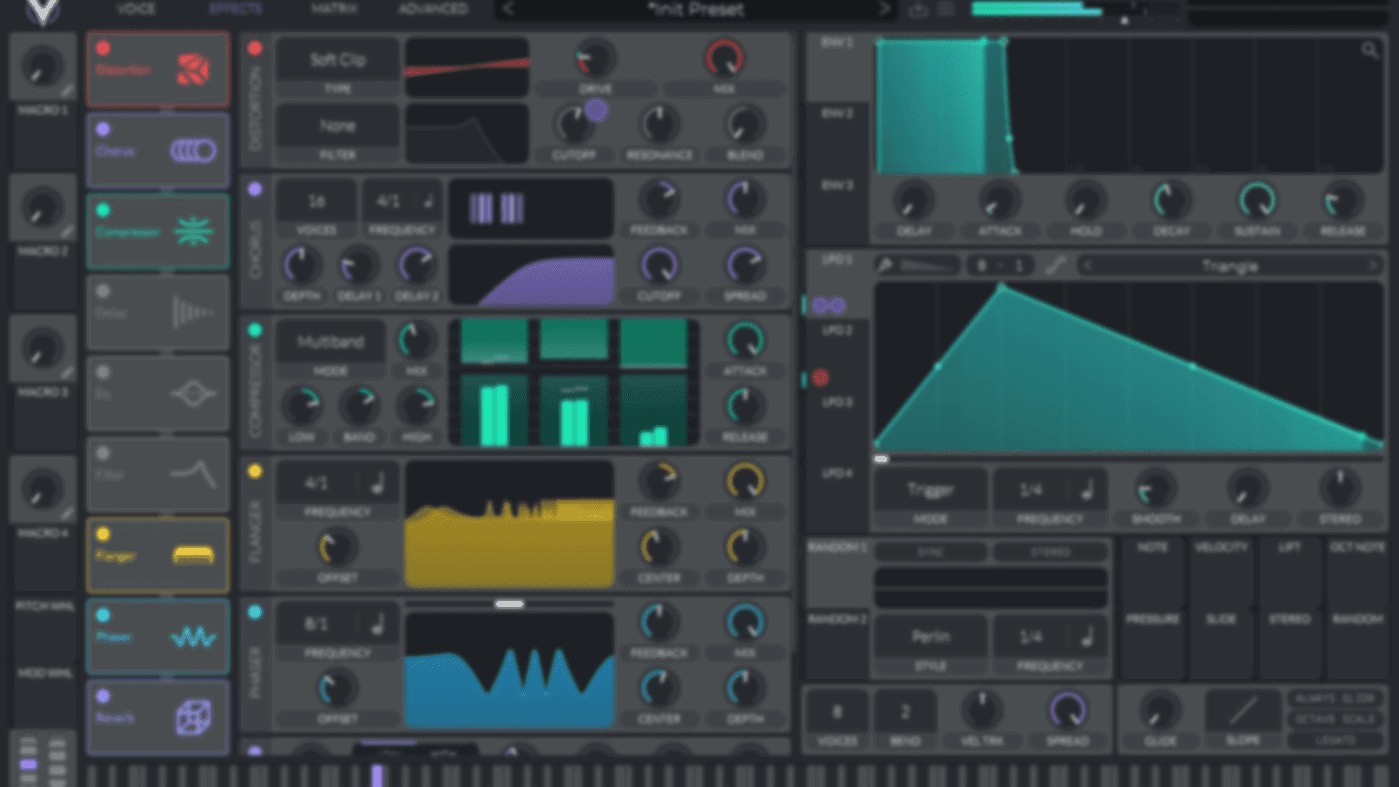Select the ENV 2 tab
The width and height of the screenshot is (1399, 787).
(838, 114)
